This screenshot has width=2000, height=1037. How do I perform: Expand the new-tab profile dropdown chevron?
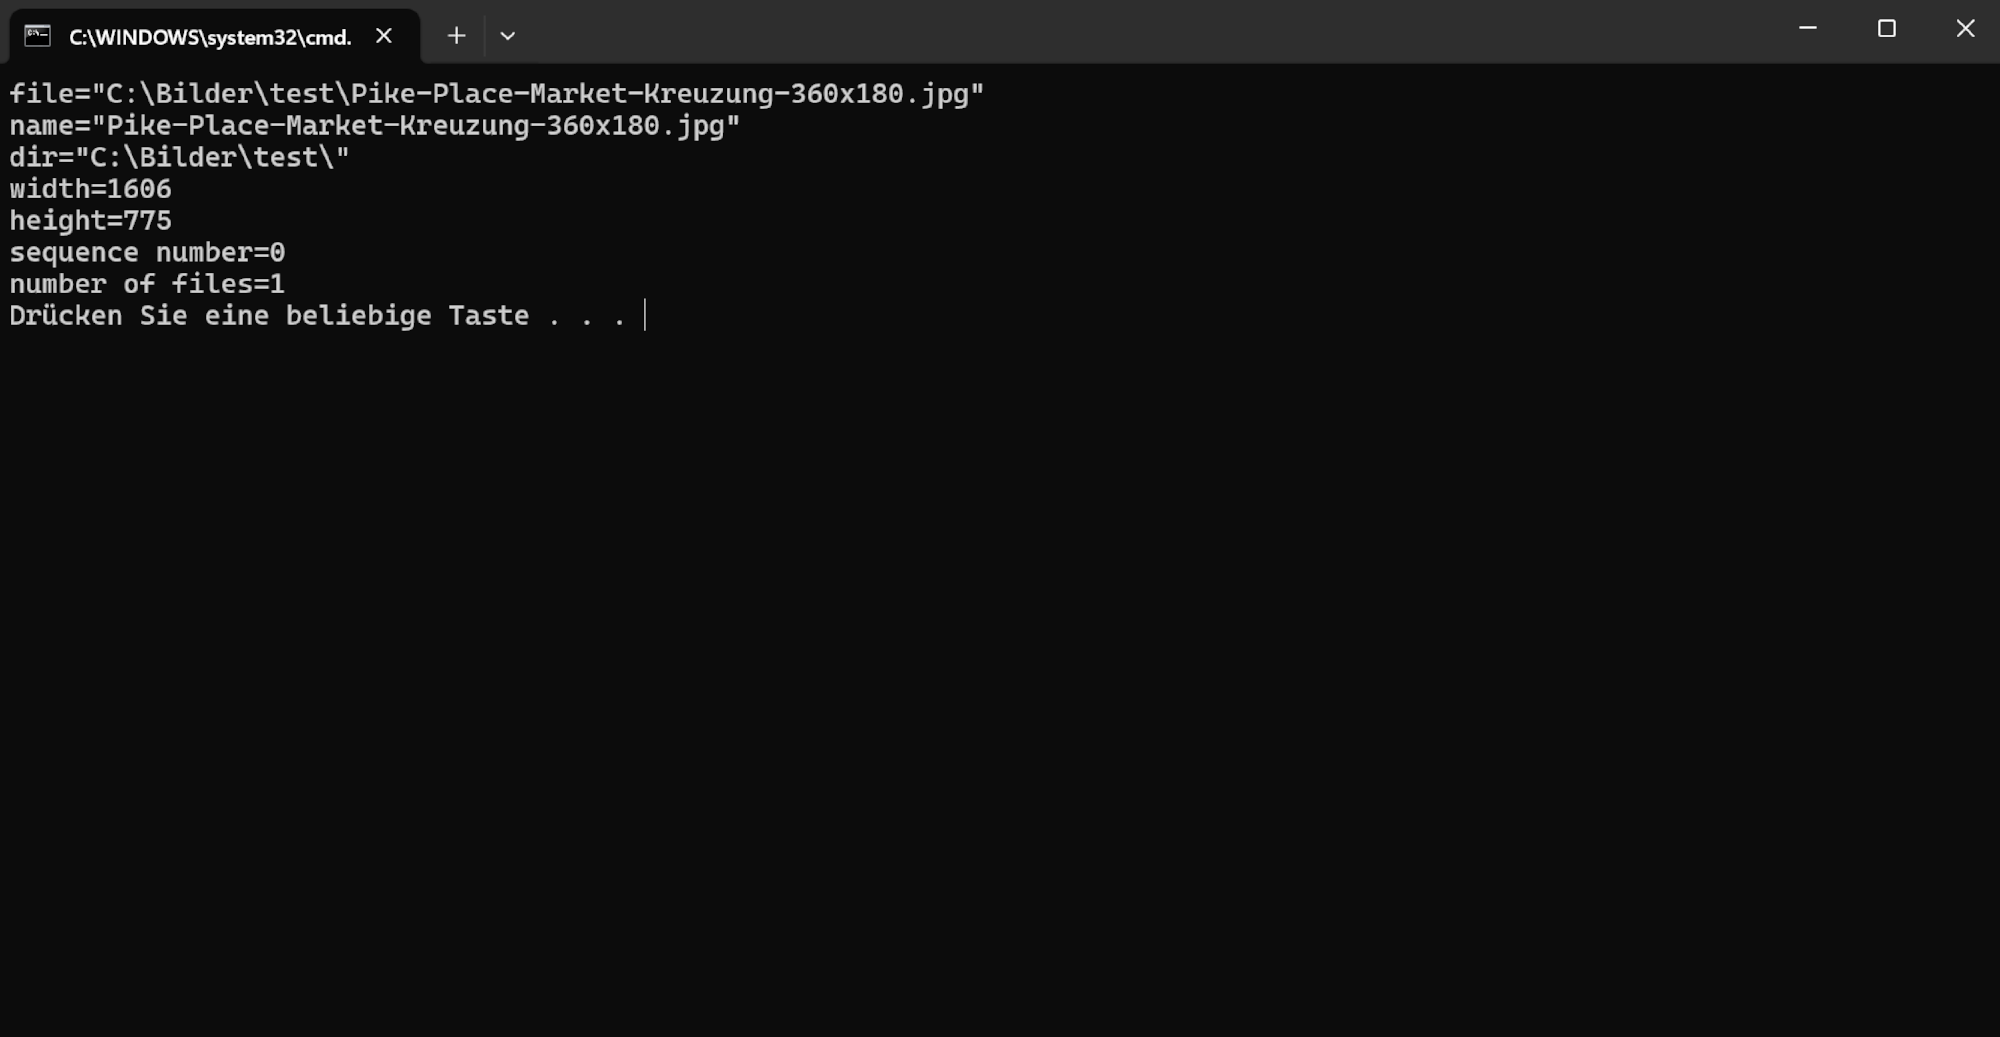(x=508, y=36)
